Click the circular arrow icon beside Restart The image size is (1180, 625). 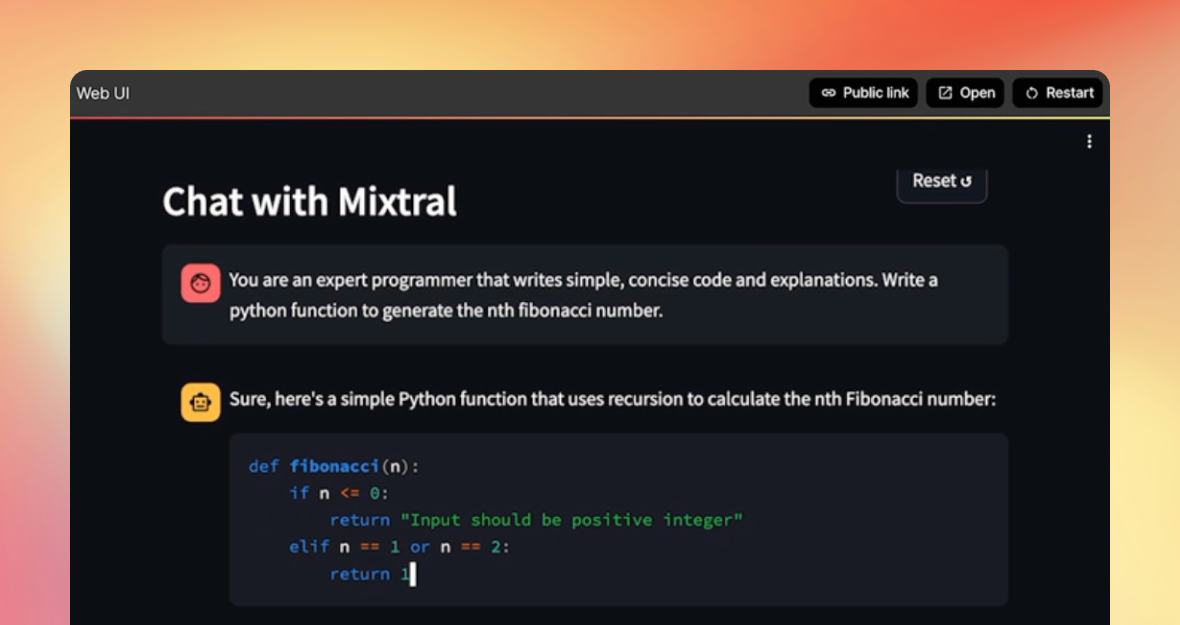(1032, 93)
